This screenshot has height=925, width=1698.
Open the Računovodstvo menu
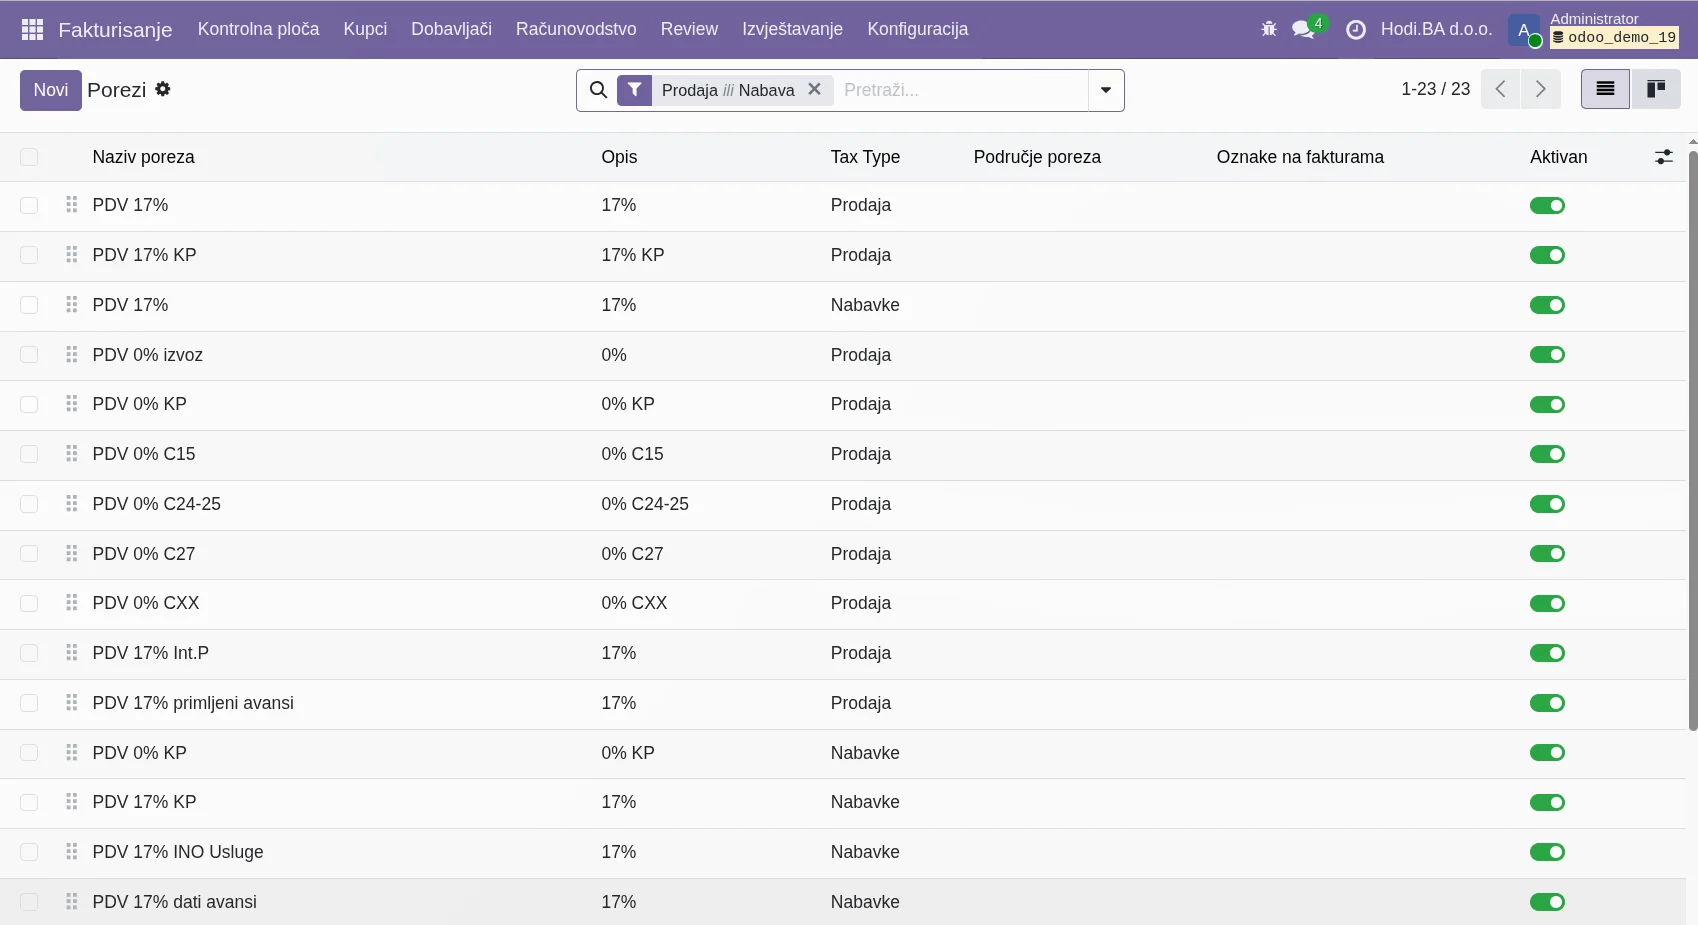(576, 29)
